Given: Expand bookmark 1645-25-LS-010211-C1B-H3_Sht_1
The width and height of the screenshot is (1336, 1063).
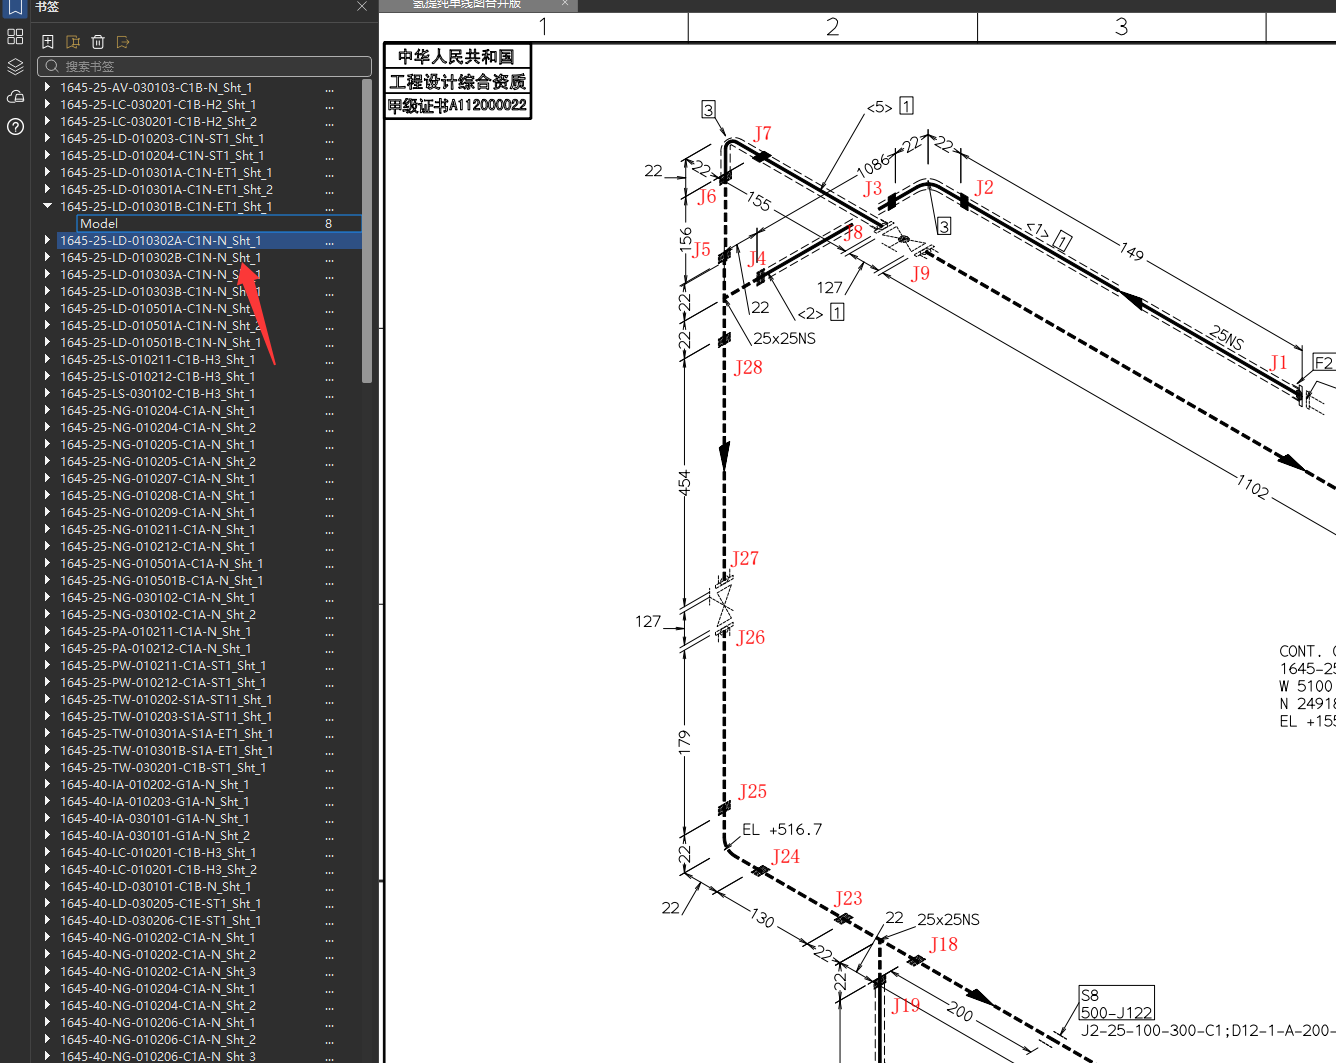Looking at the screenshot, I should [x=47, y=360].
